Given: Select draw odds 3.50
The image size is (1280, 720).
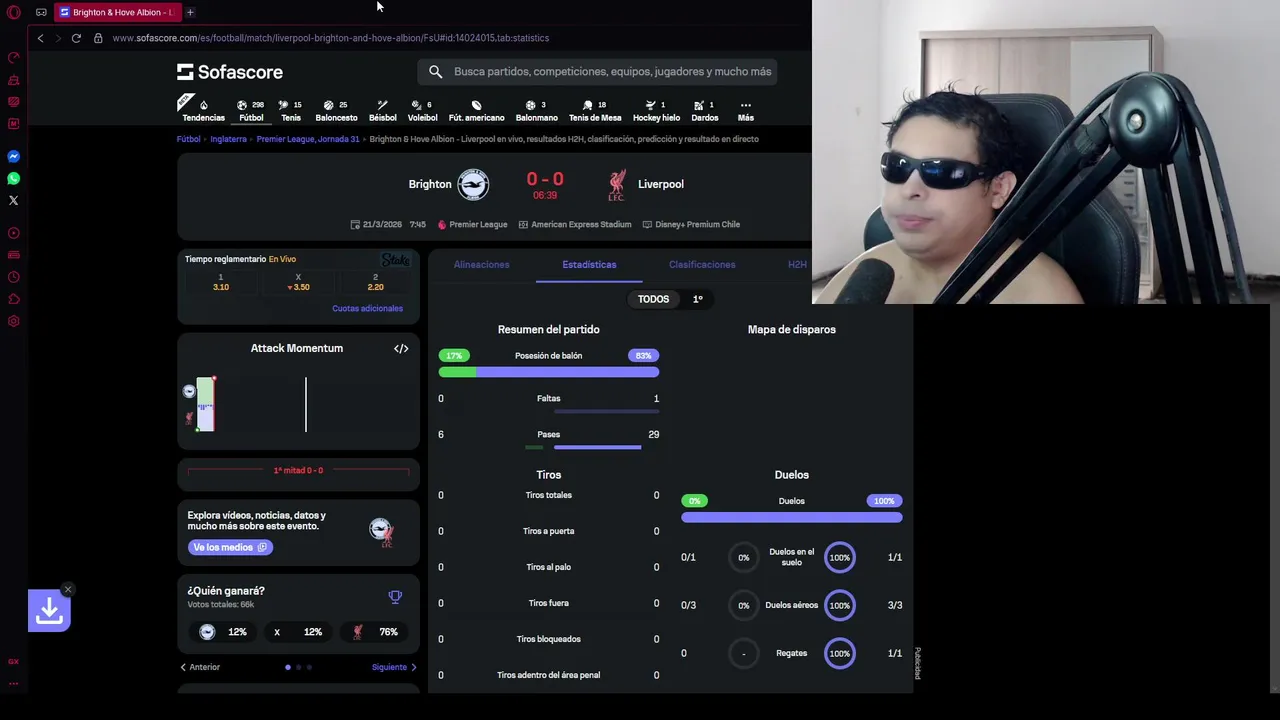Looking at the screenshot, I should coord(298,282).
